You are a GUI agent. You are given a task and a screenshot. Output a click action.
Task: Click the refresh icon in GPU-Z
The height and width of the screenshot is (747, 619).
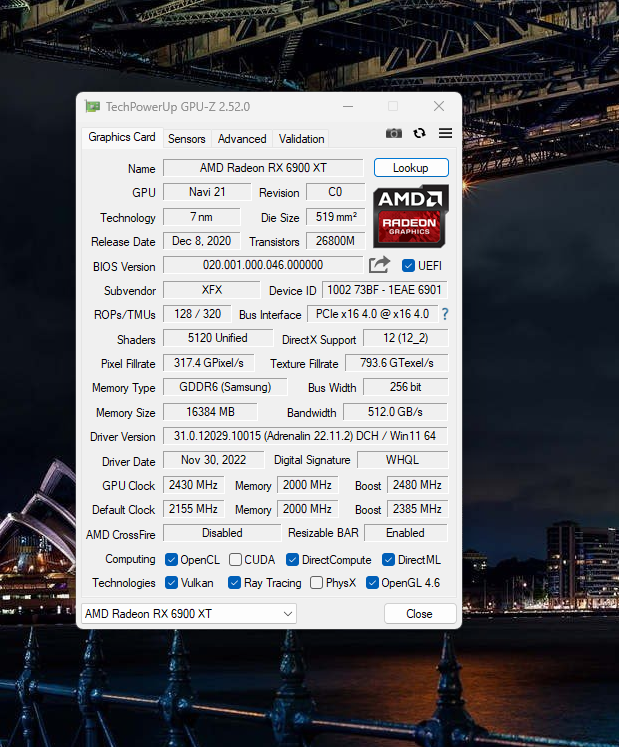419,133
